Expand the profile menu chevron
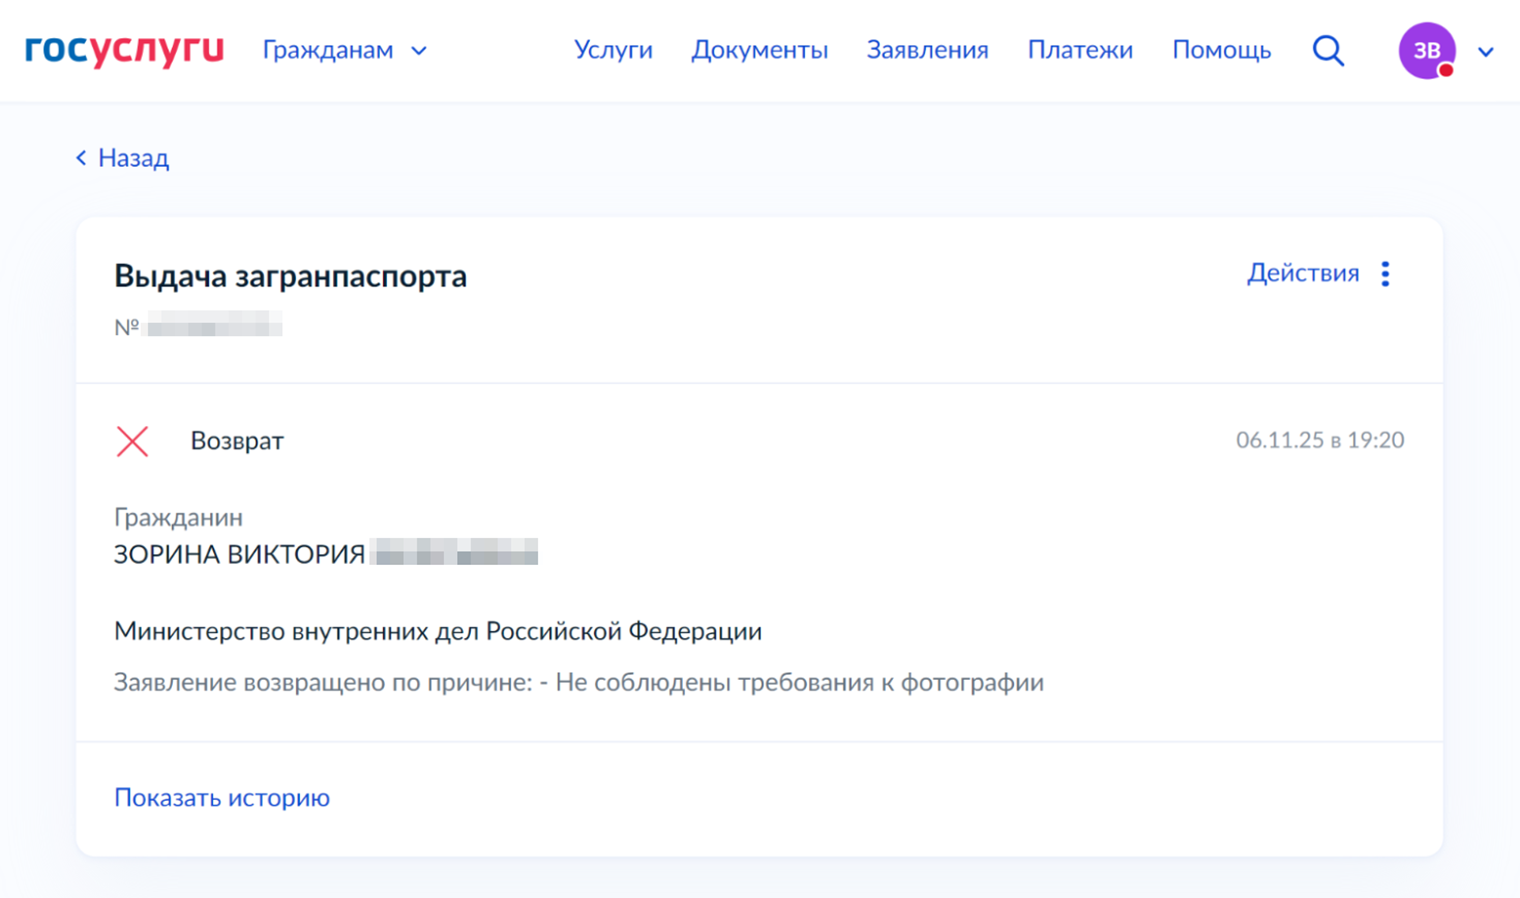The width and height of the screenshot is (1520, 898). [1486, 51]
